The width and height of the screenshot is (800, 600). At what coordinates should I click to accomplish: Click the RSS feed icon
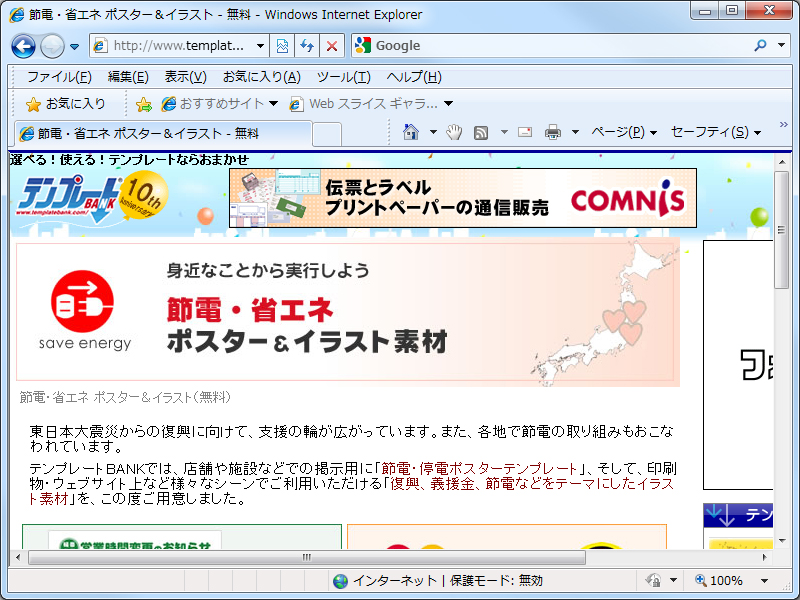(x=483, y=131)
